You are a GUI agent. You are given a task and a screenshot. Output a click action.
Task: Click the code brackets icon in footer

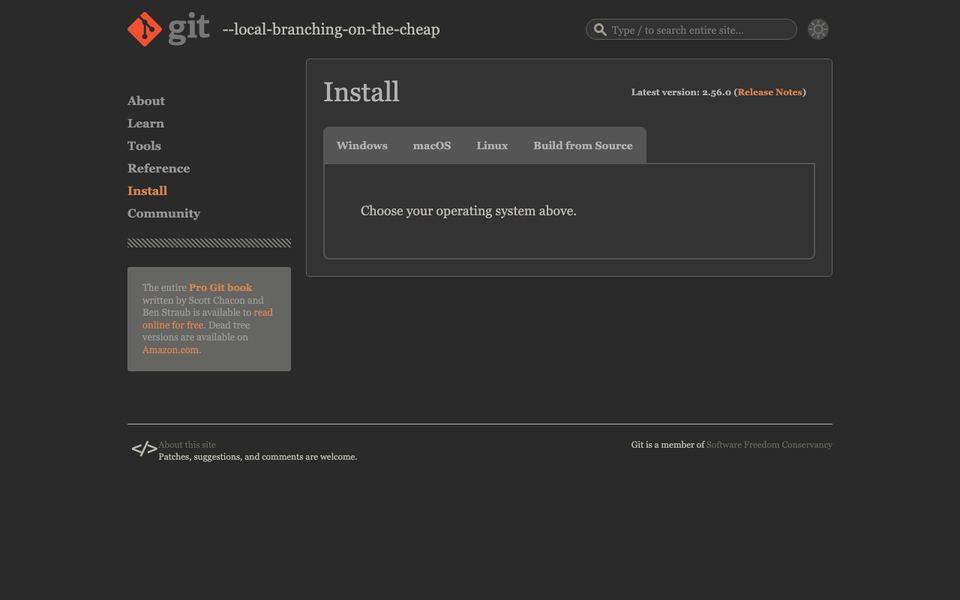click(144, 449)
